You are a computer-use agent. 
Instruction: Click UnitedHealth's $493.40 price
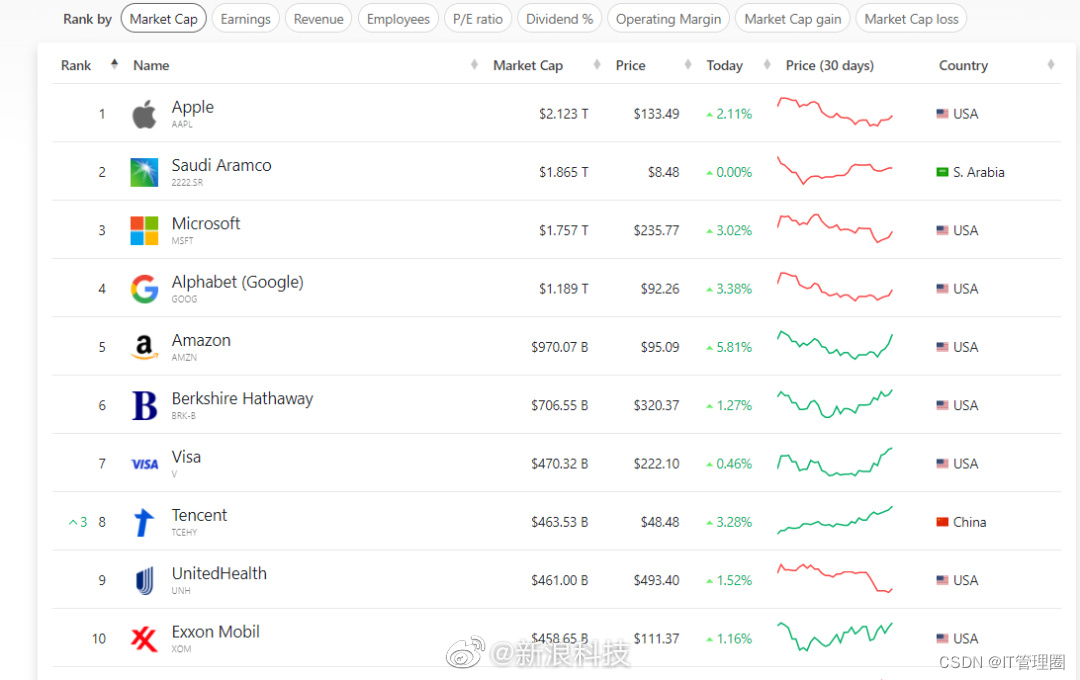[656, 580]
